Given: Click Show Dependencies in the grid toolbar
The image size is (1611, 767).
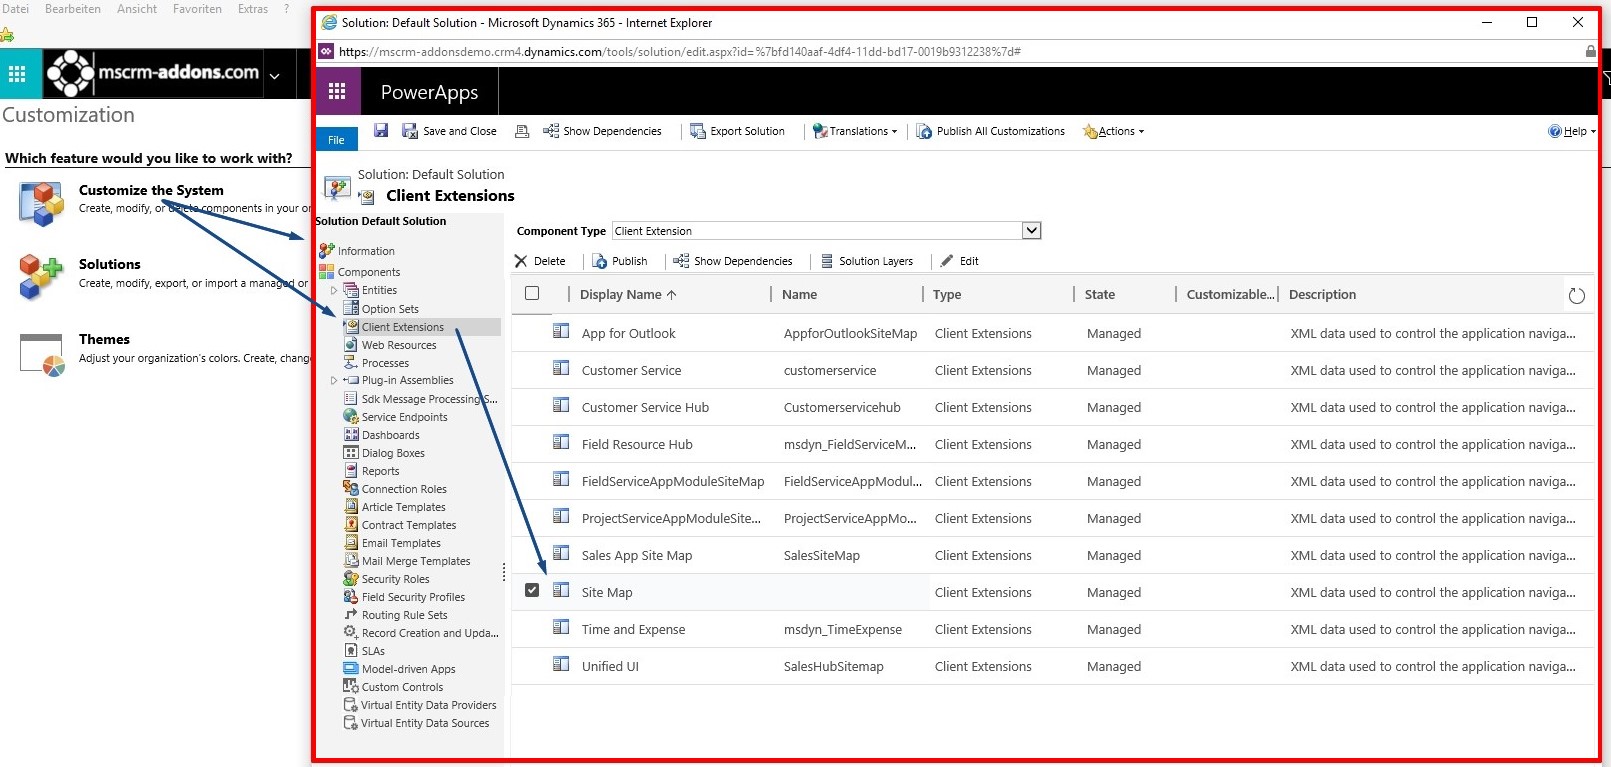Looking at the screenshot, I should click(x=733, y=261).
